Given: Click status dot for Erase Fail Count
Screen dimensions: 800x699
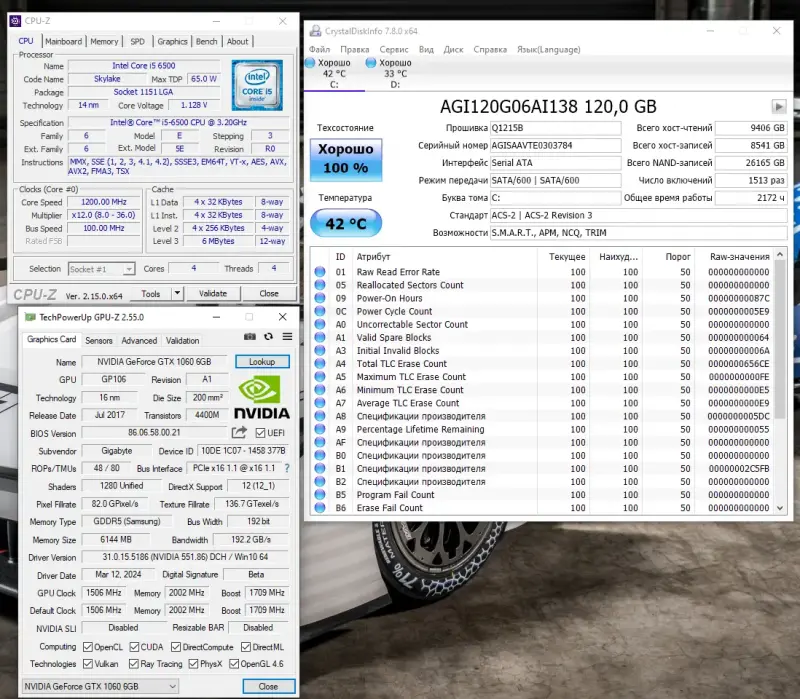Looking at the screenshot, I should pyautogui.click(x=320, y=508).
